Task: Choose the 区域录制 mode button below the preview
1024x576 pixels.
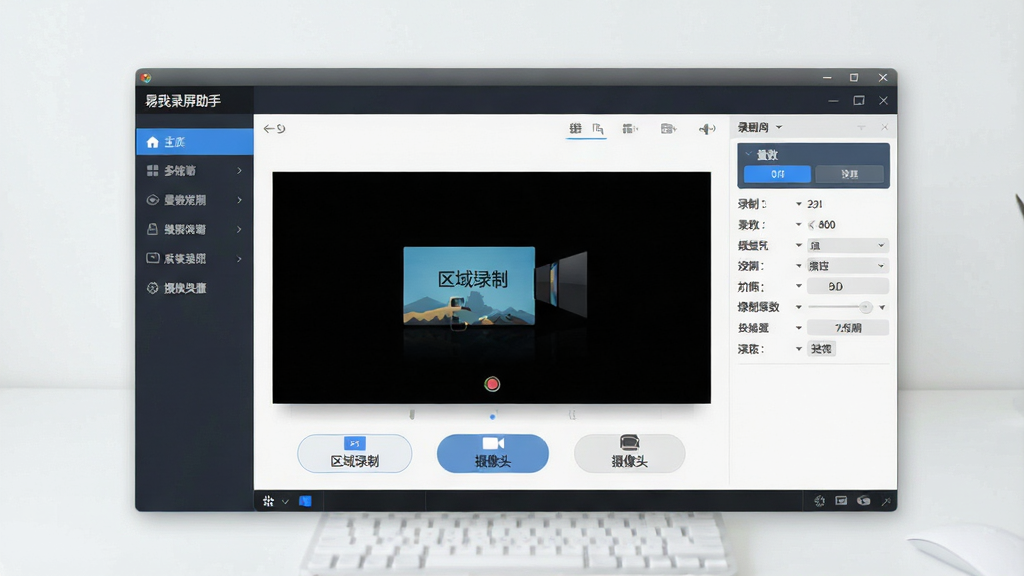Action: pyautogui.click(x=355, y=453)
